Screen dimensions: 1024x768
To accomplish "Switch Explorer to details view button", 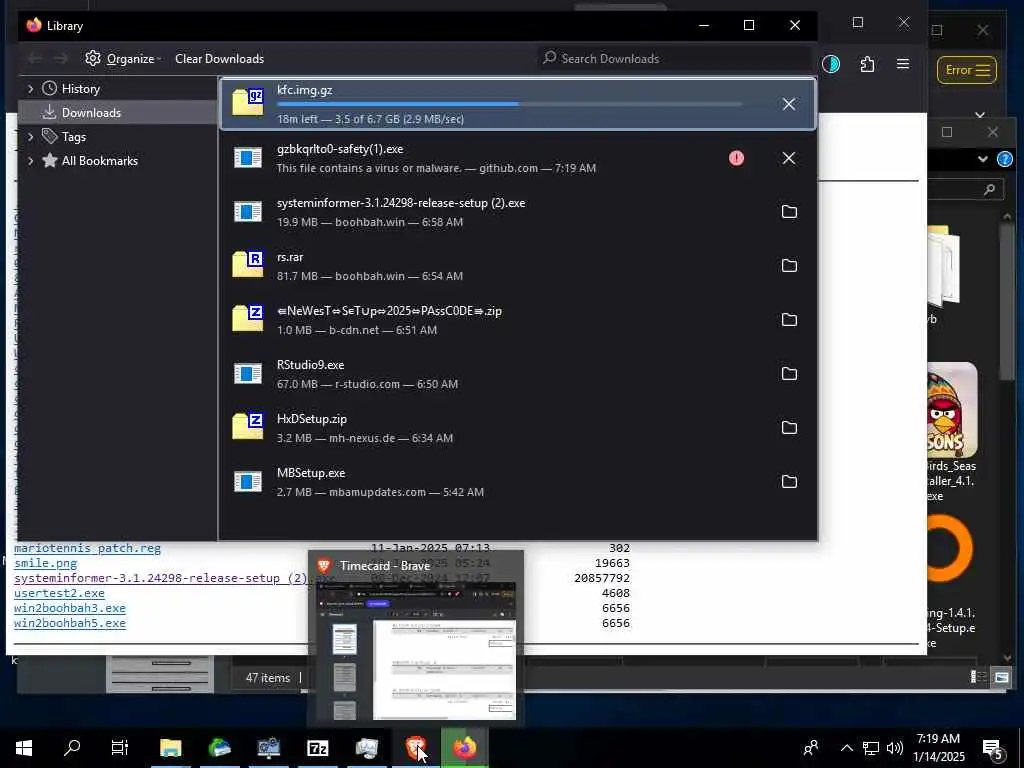I will tap(978, 677).
